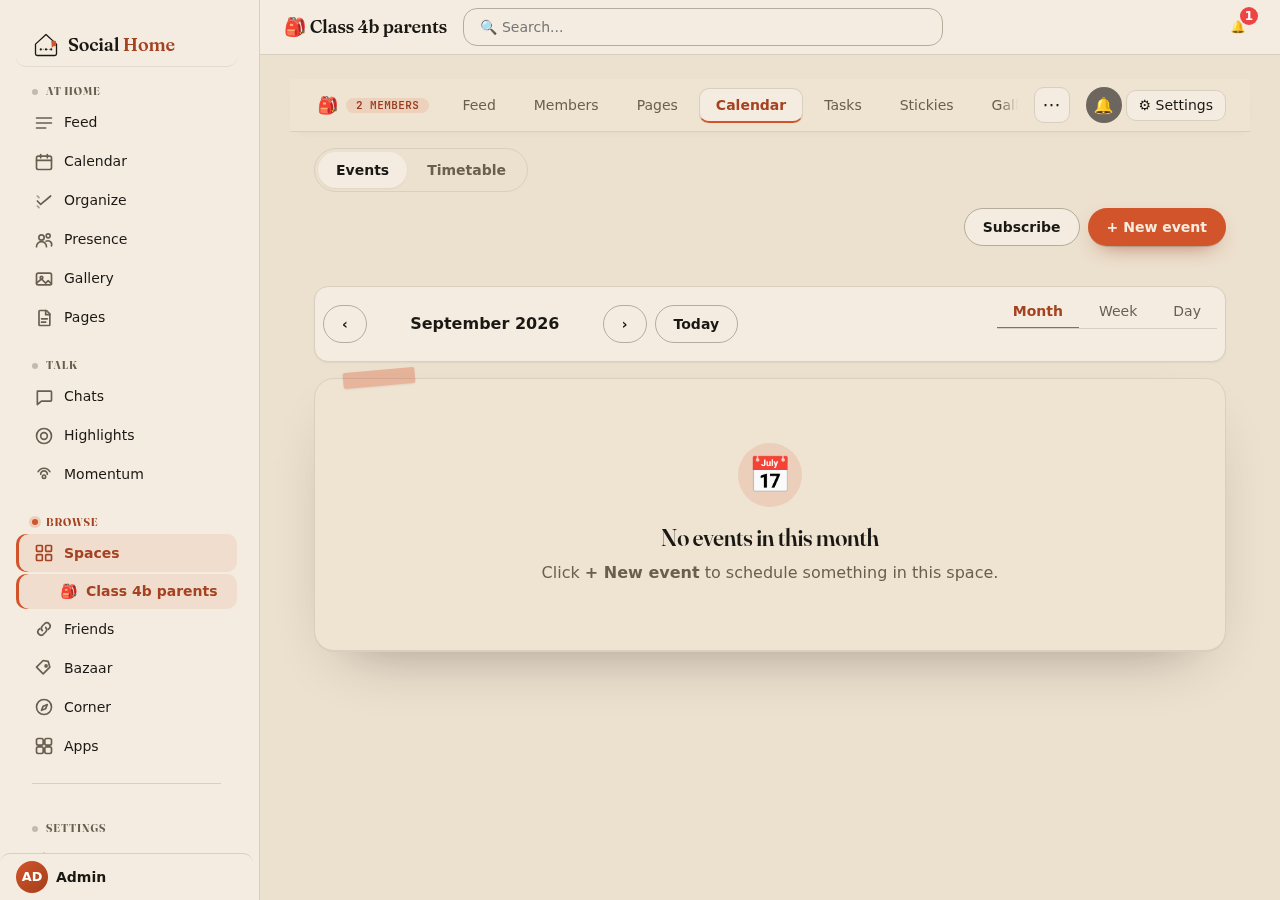Select the active Calendar tab
The width and height of the screenshot is (1280, 900).
[x=751, y=105]
